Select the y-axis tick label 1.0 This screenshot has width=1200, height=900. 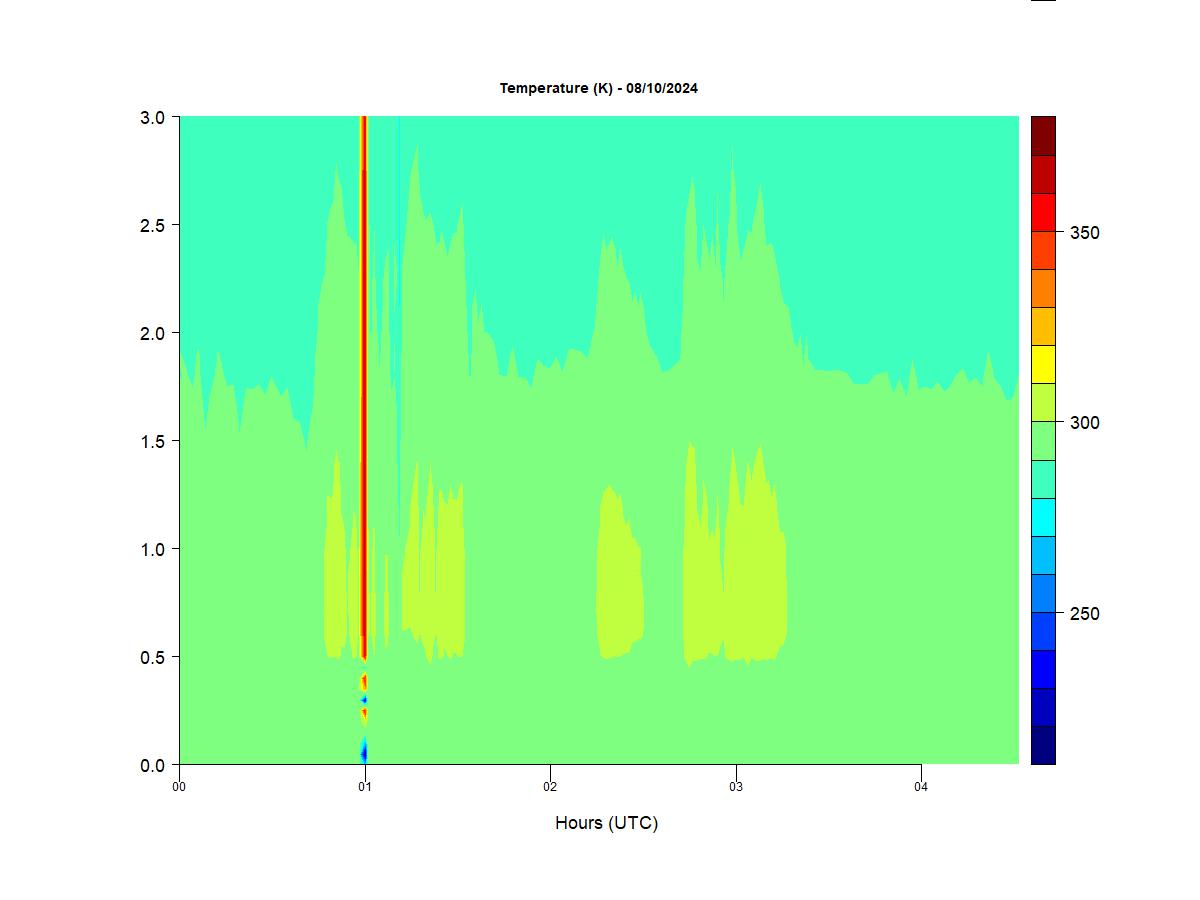pos(153,549)
